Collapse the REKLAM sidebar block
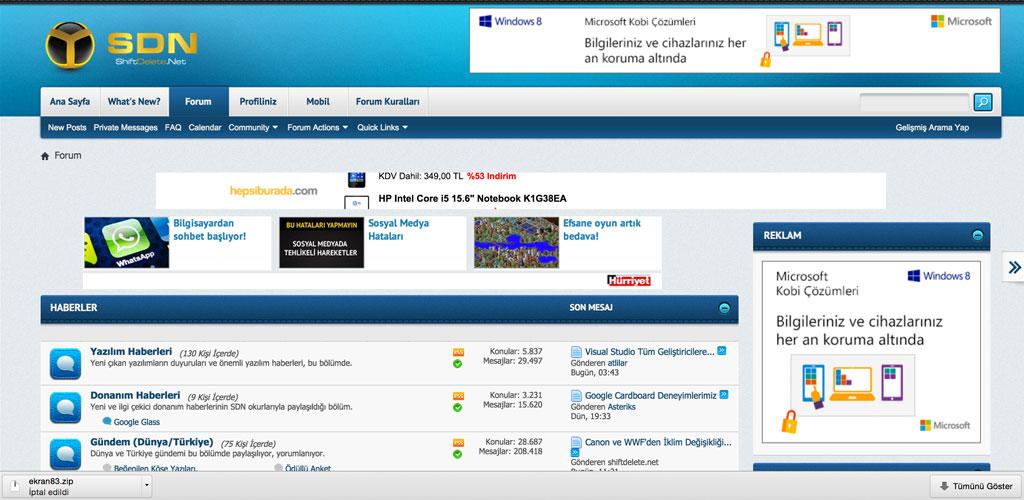Screen dimensions: 1024x500 coord(977,236)
